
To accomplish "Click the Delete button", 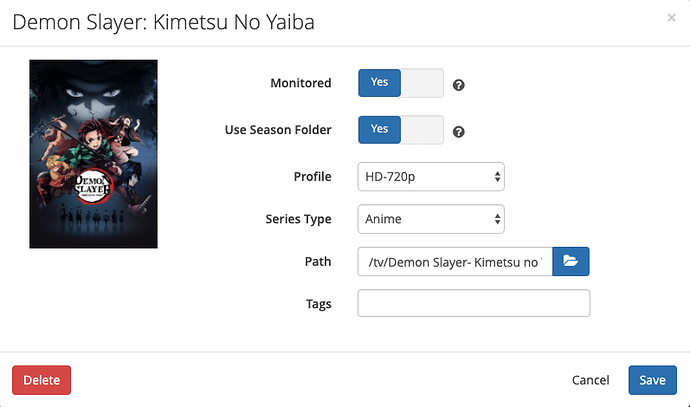I will tap(41, 380).
